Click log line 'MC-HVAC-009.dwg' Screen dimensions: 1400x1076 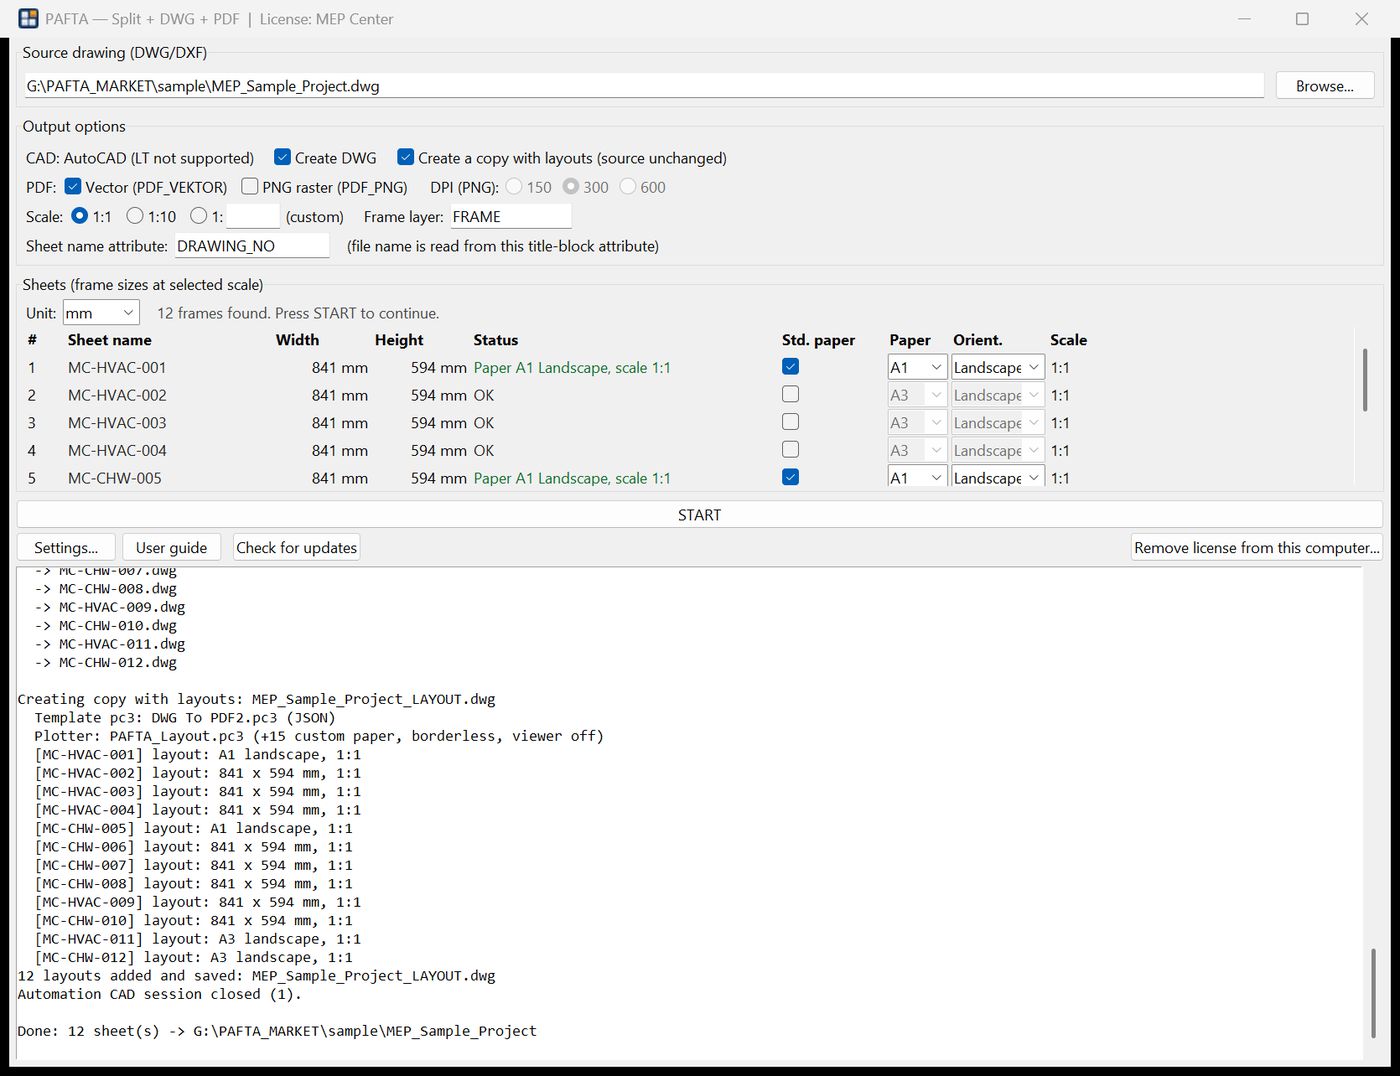click(110, 607)
